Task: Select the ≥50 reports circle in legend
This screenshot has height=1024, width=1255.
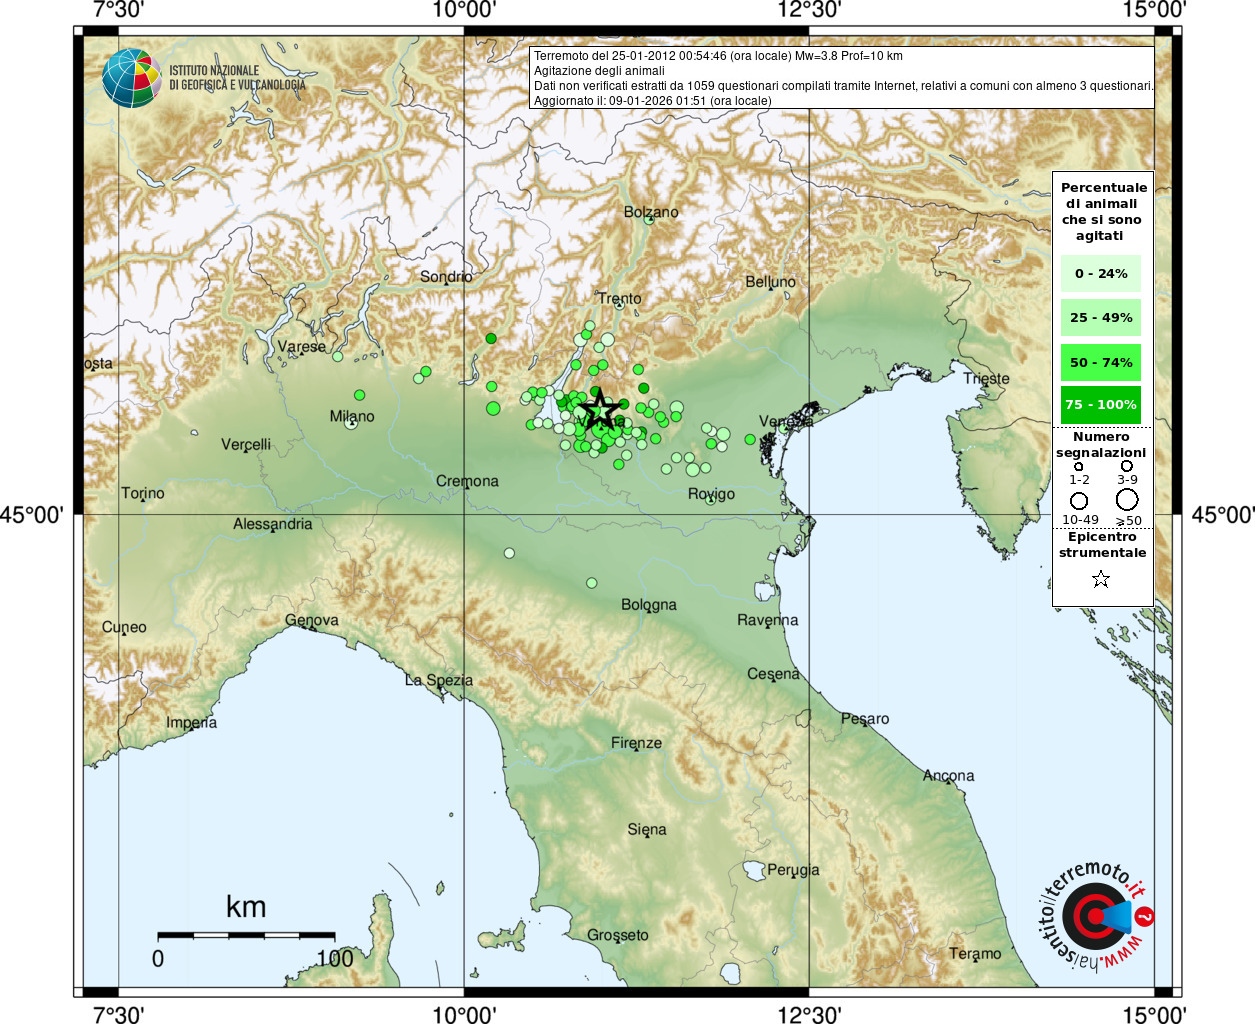Action: (1127, 500)
